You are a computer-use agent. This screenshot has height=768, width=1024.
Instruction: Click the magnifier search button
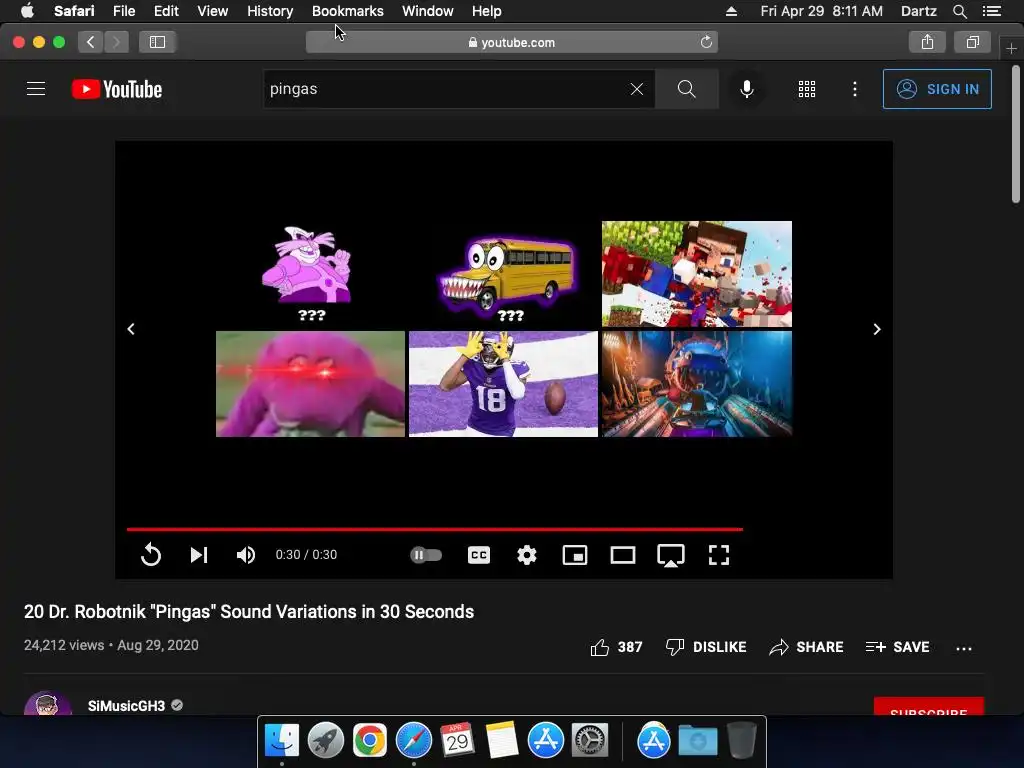pos(686,89)
